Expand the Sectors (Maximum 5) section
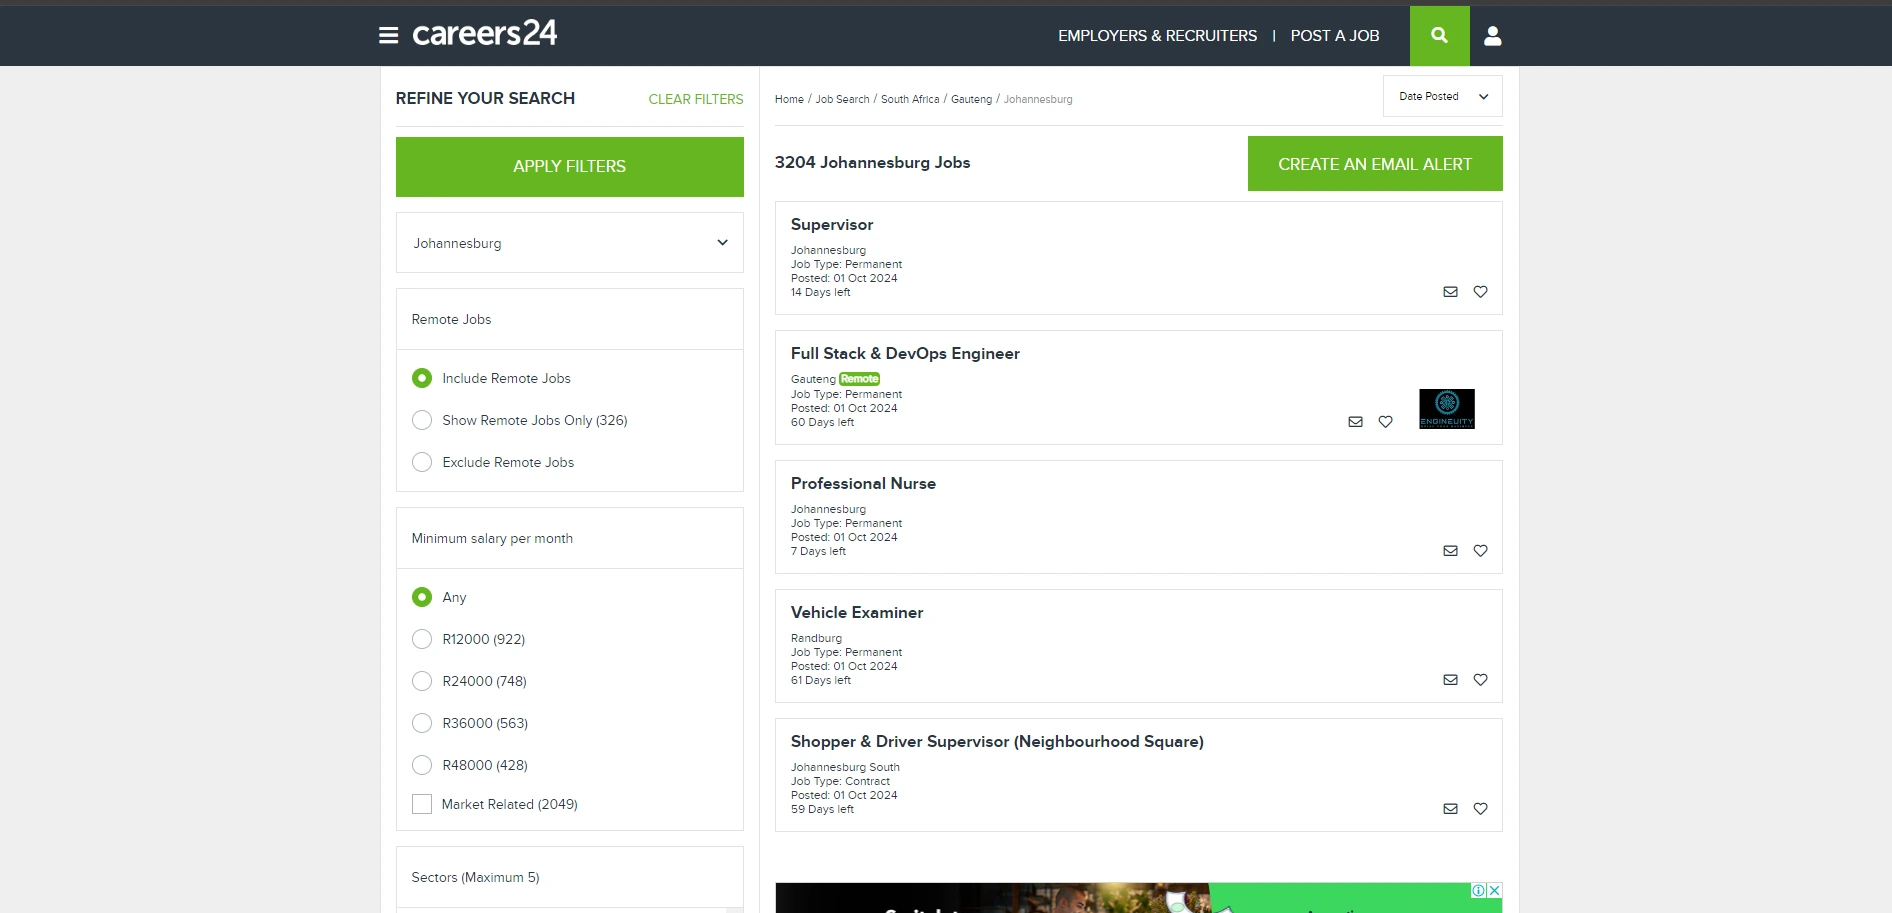Image resolution: width=1892 pixels, height=913 pixels. 570,877
